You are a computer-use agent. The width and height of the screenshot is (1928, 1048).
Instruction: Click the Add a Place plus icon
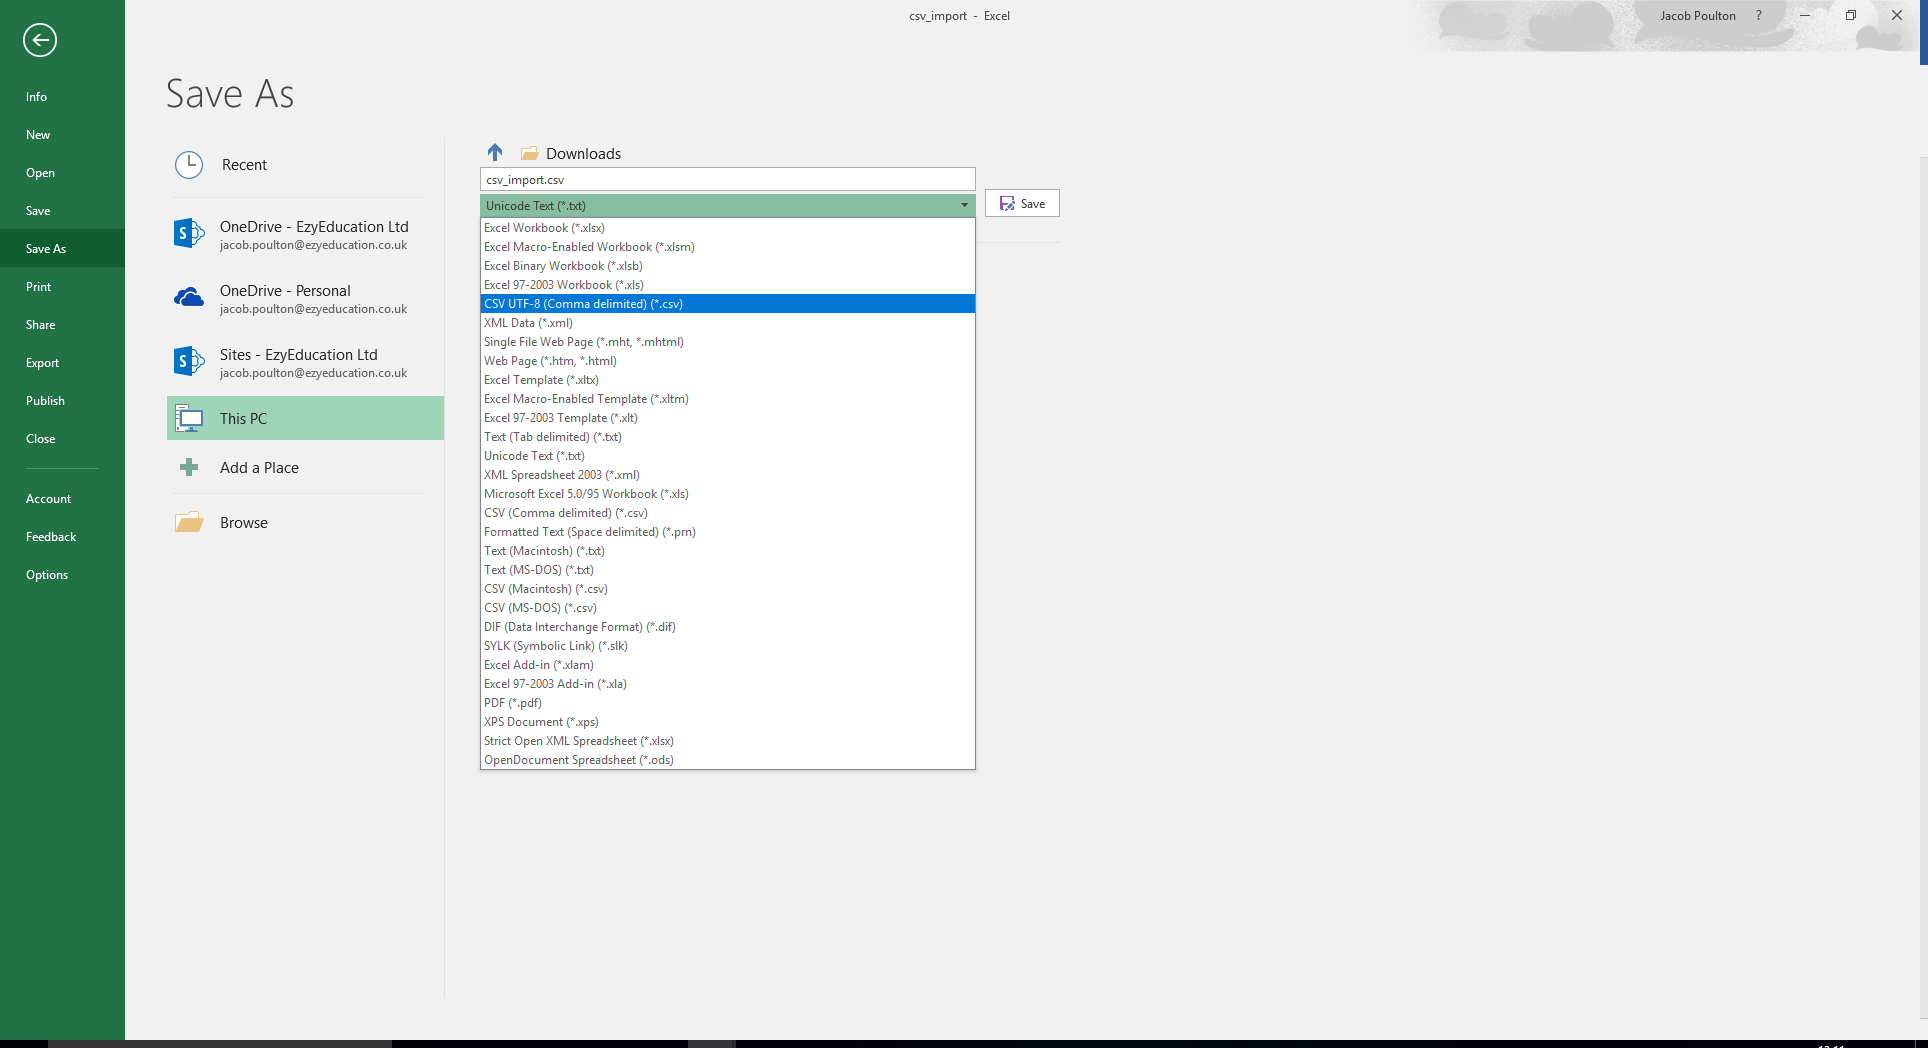point(189,468)
